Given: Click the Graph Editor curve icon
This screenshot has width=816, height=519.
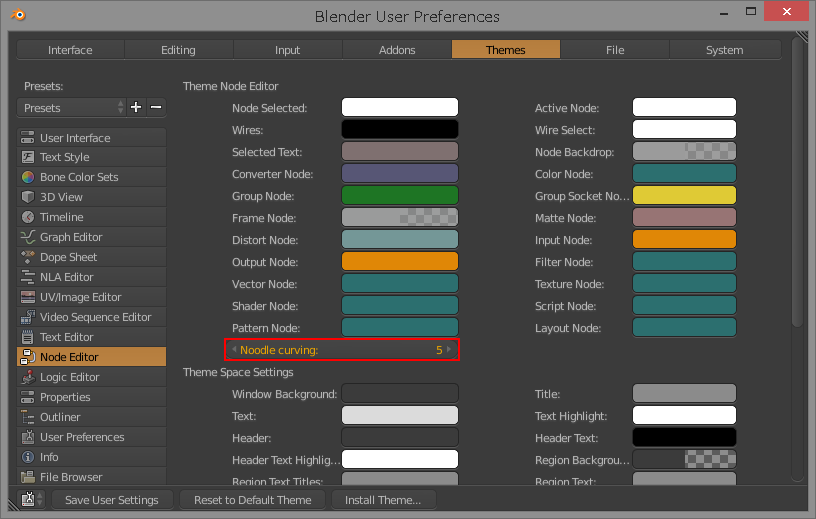Looking at the screenshot, I should (x=28, y=237).
